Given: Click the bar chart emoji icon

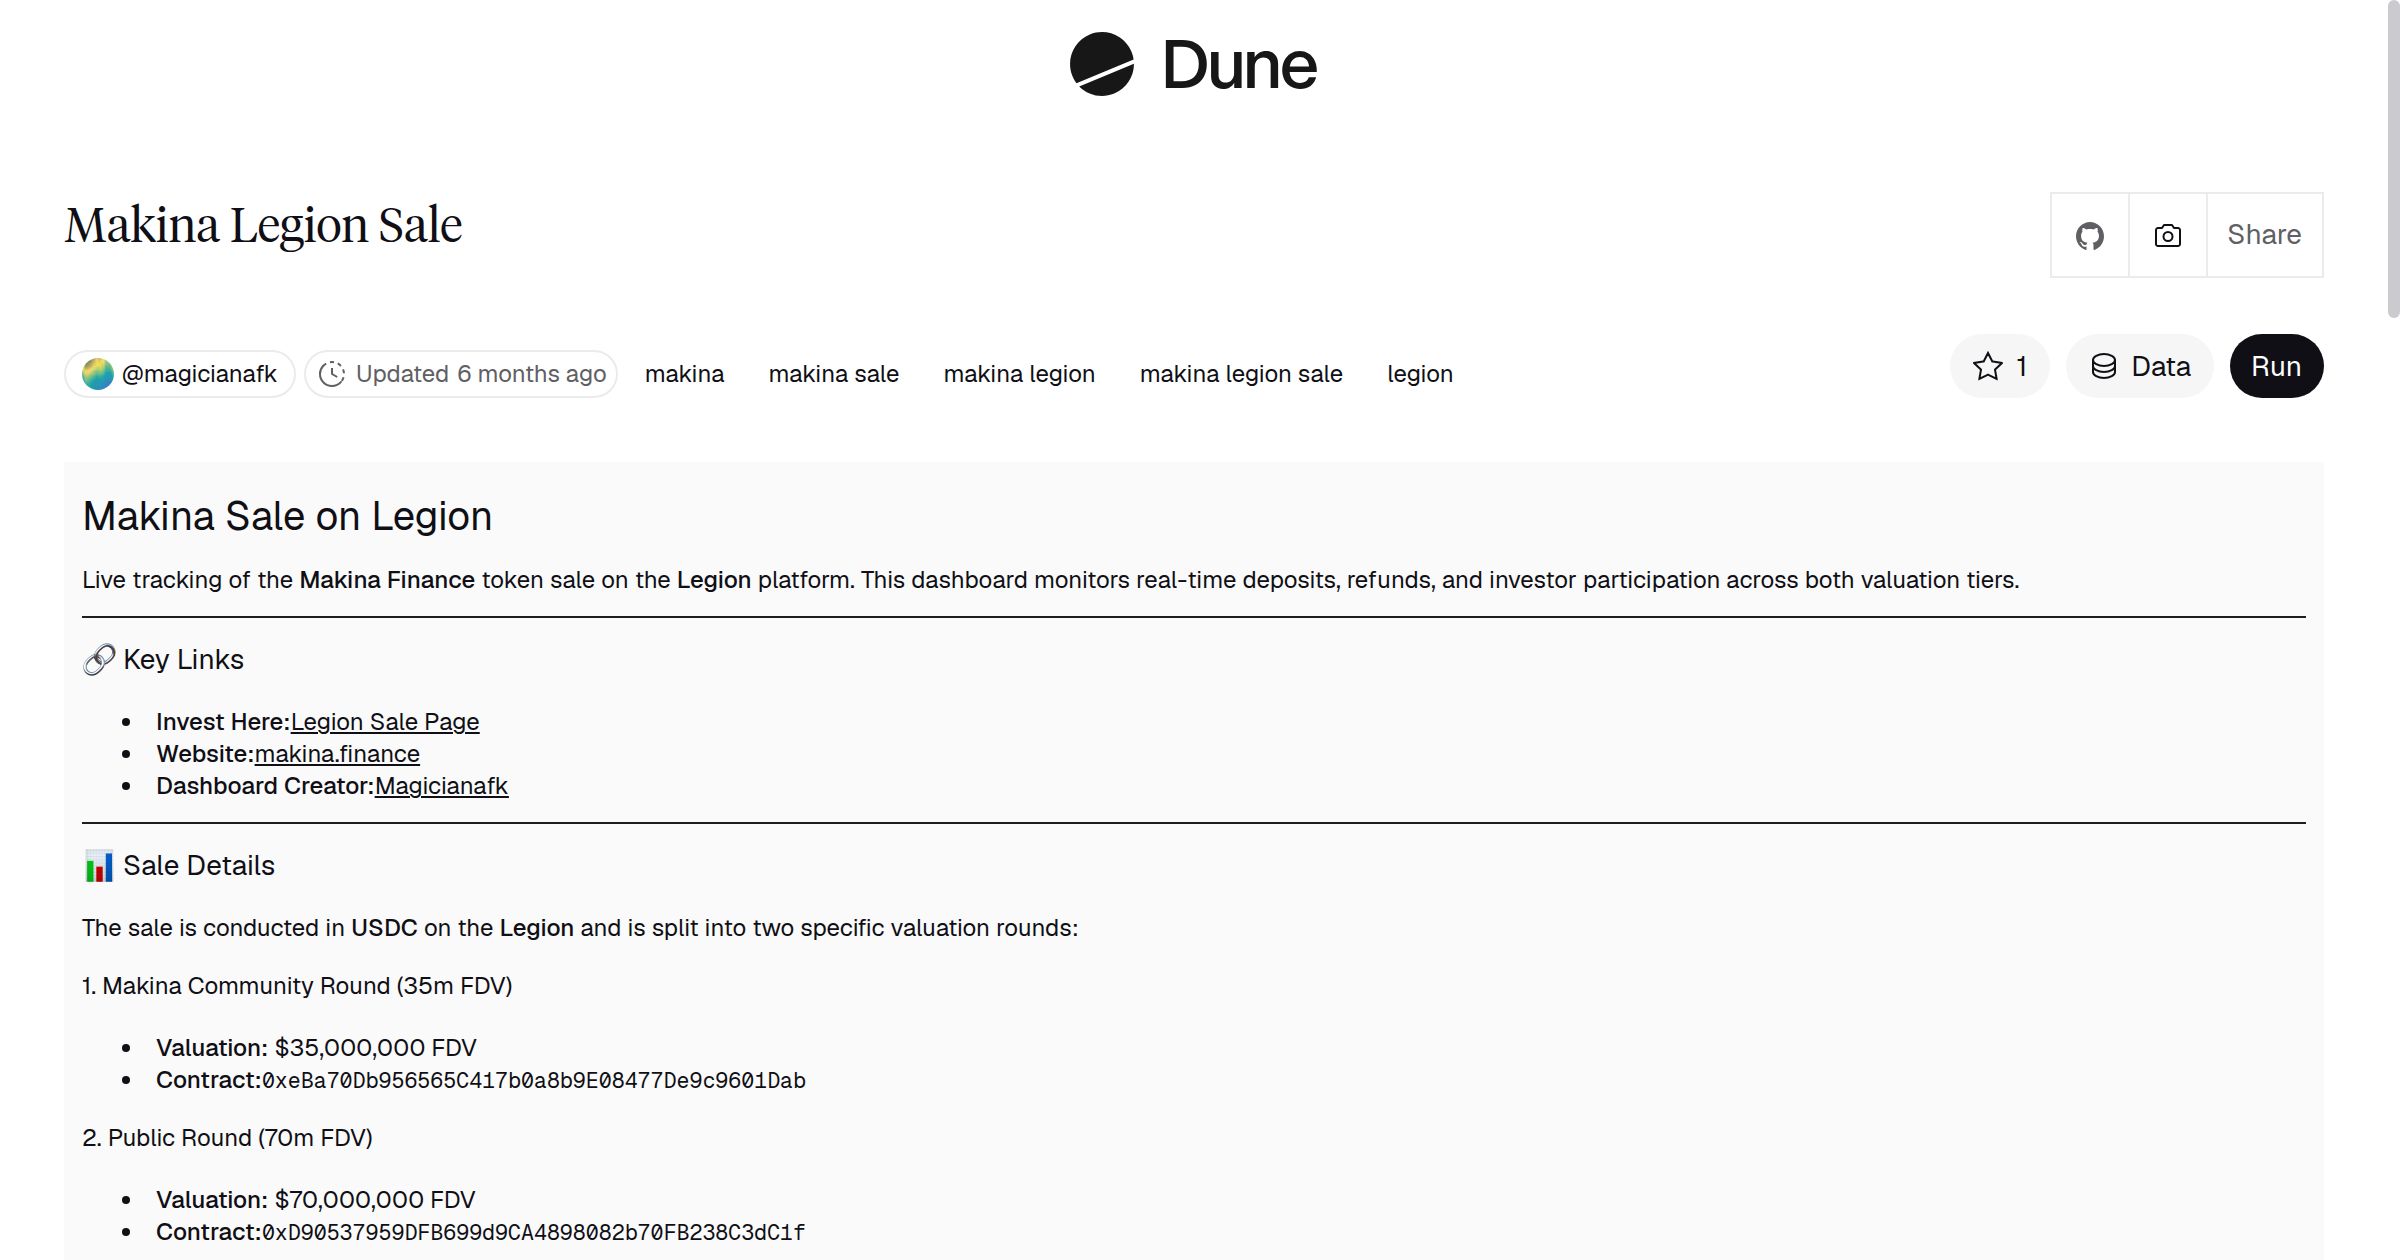Looking at the screenshot, I should click(99, 866).
